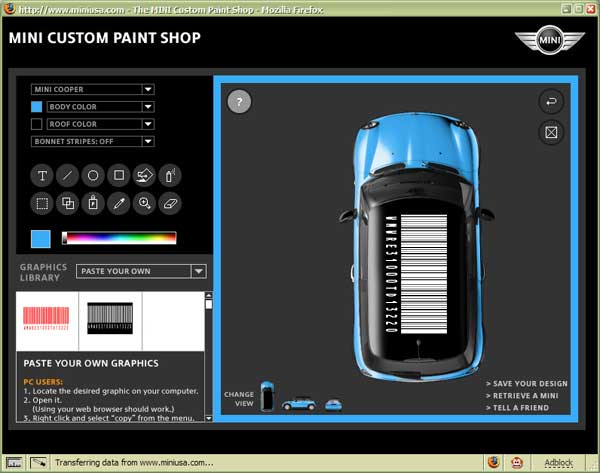The height and width of the screenshot is (473, 600).
Task: Click the rainbow color spectrum bar
Action: pyautogui.click(x=119, y=238)
